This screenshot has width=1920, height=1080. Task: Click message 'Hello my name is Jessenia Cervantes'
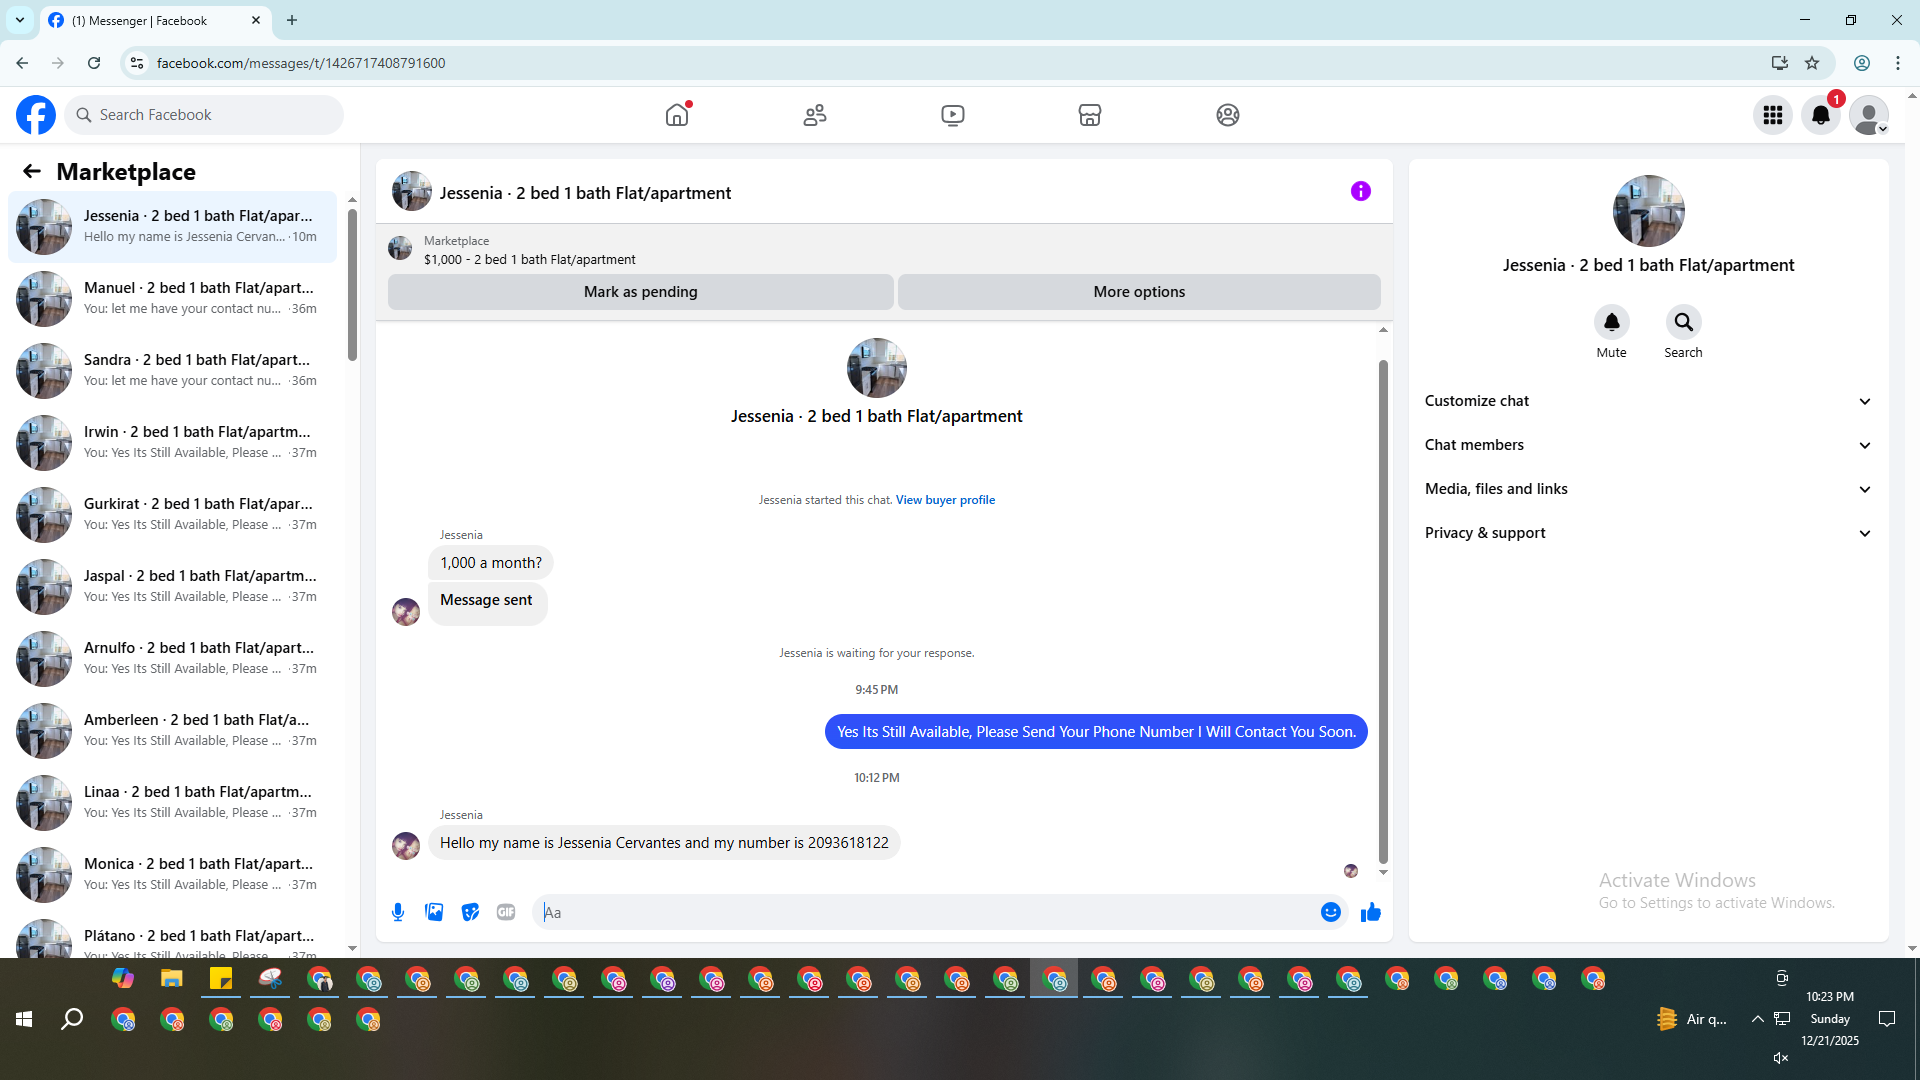click(664, 843)
